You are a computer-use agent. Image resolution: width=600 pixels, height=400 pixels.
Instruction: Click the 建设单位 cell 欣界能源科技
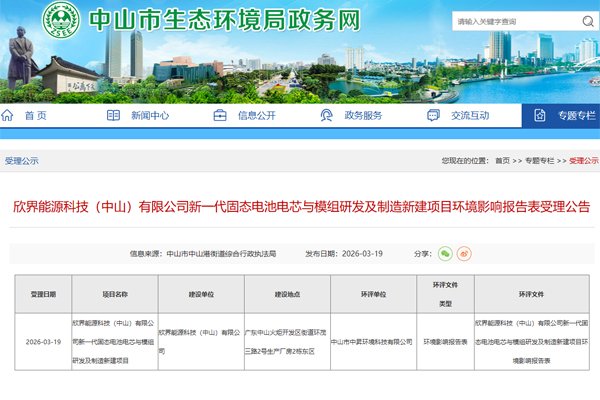click(x=199, y=342)
